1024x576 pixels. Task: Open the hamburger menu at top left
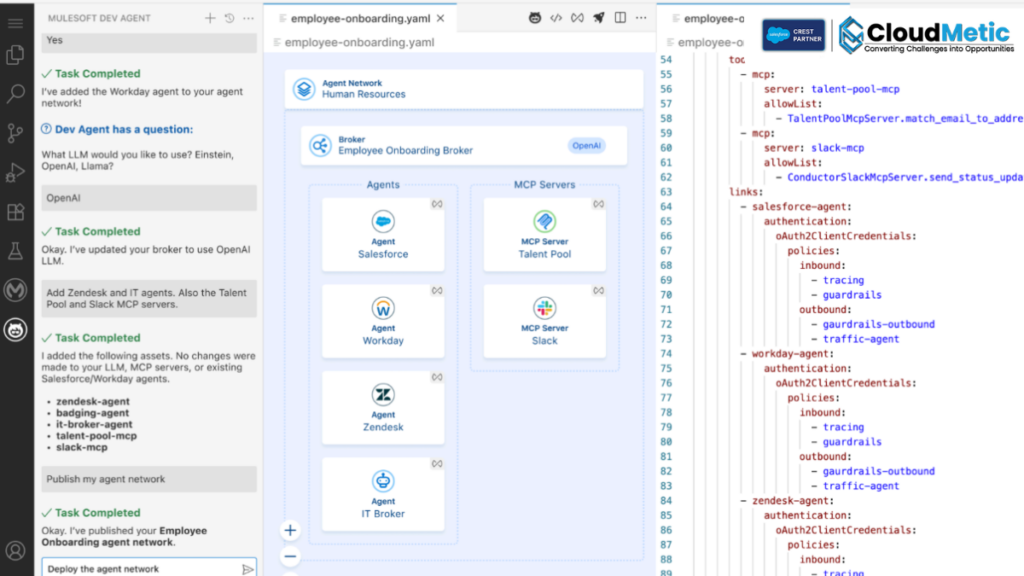(x=14, y=22)
